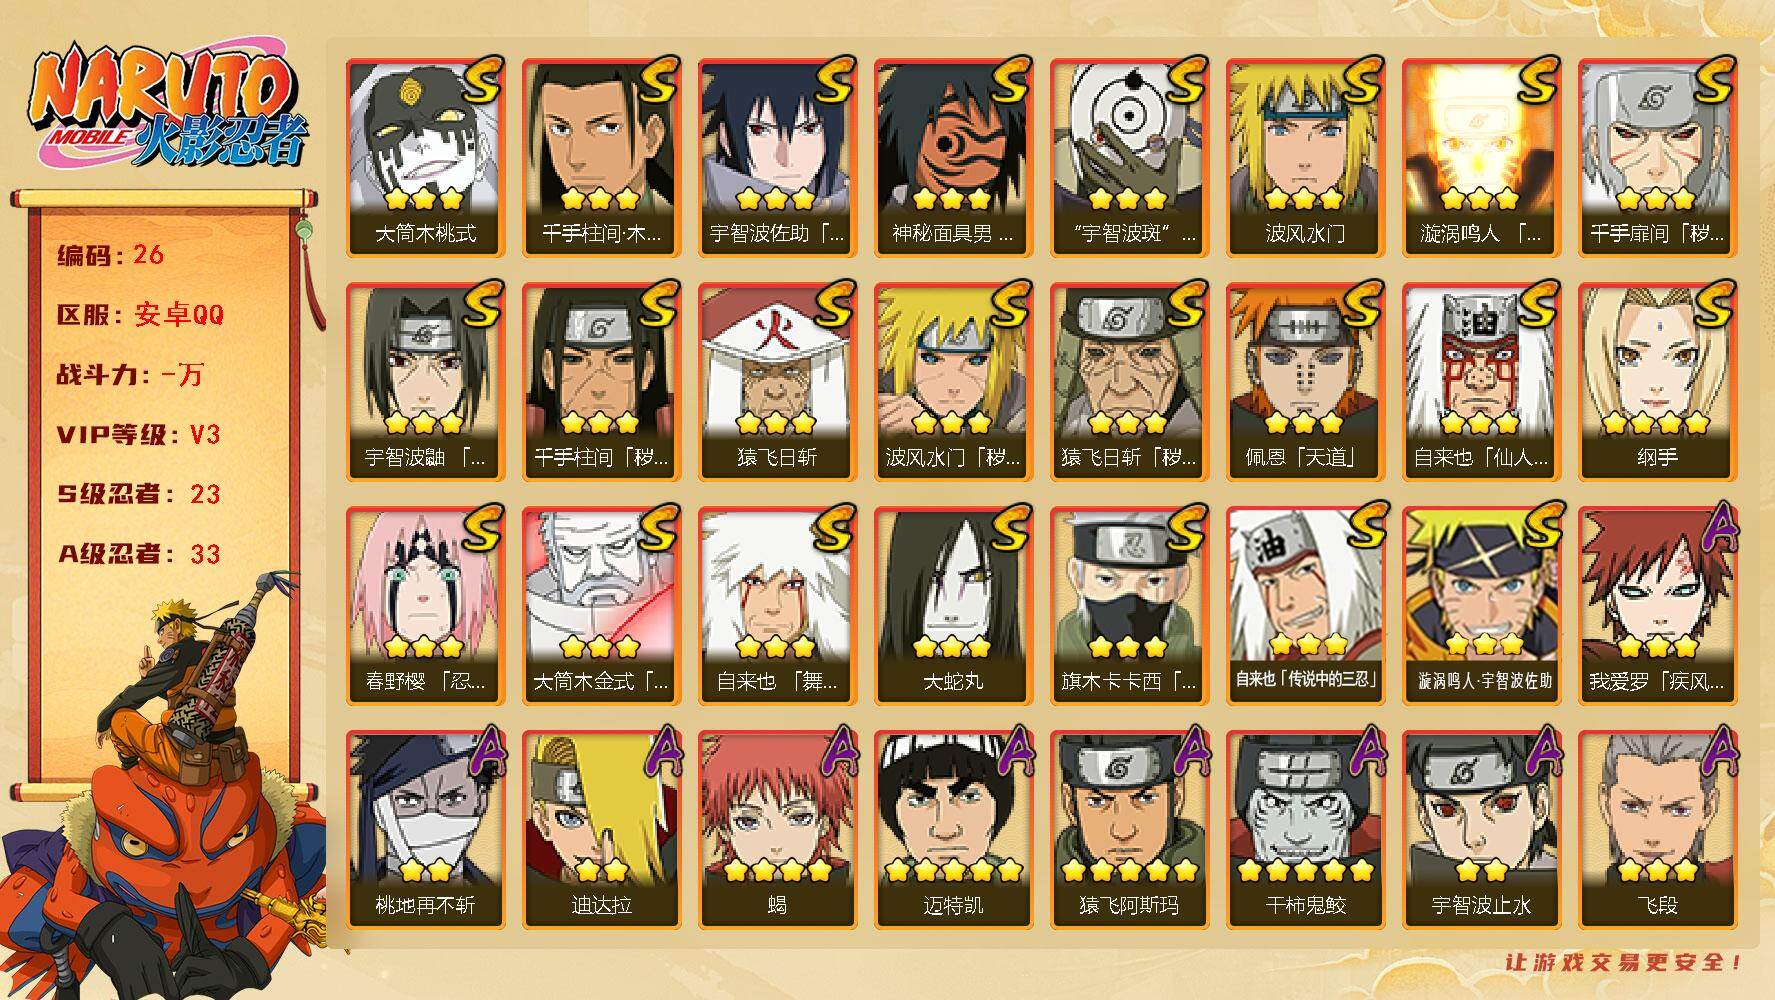Image resolution: width=1775 pixels, height=1000 pixels.
Task: Pick the 迈特凯 ninja card
Action: point(953,830)
